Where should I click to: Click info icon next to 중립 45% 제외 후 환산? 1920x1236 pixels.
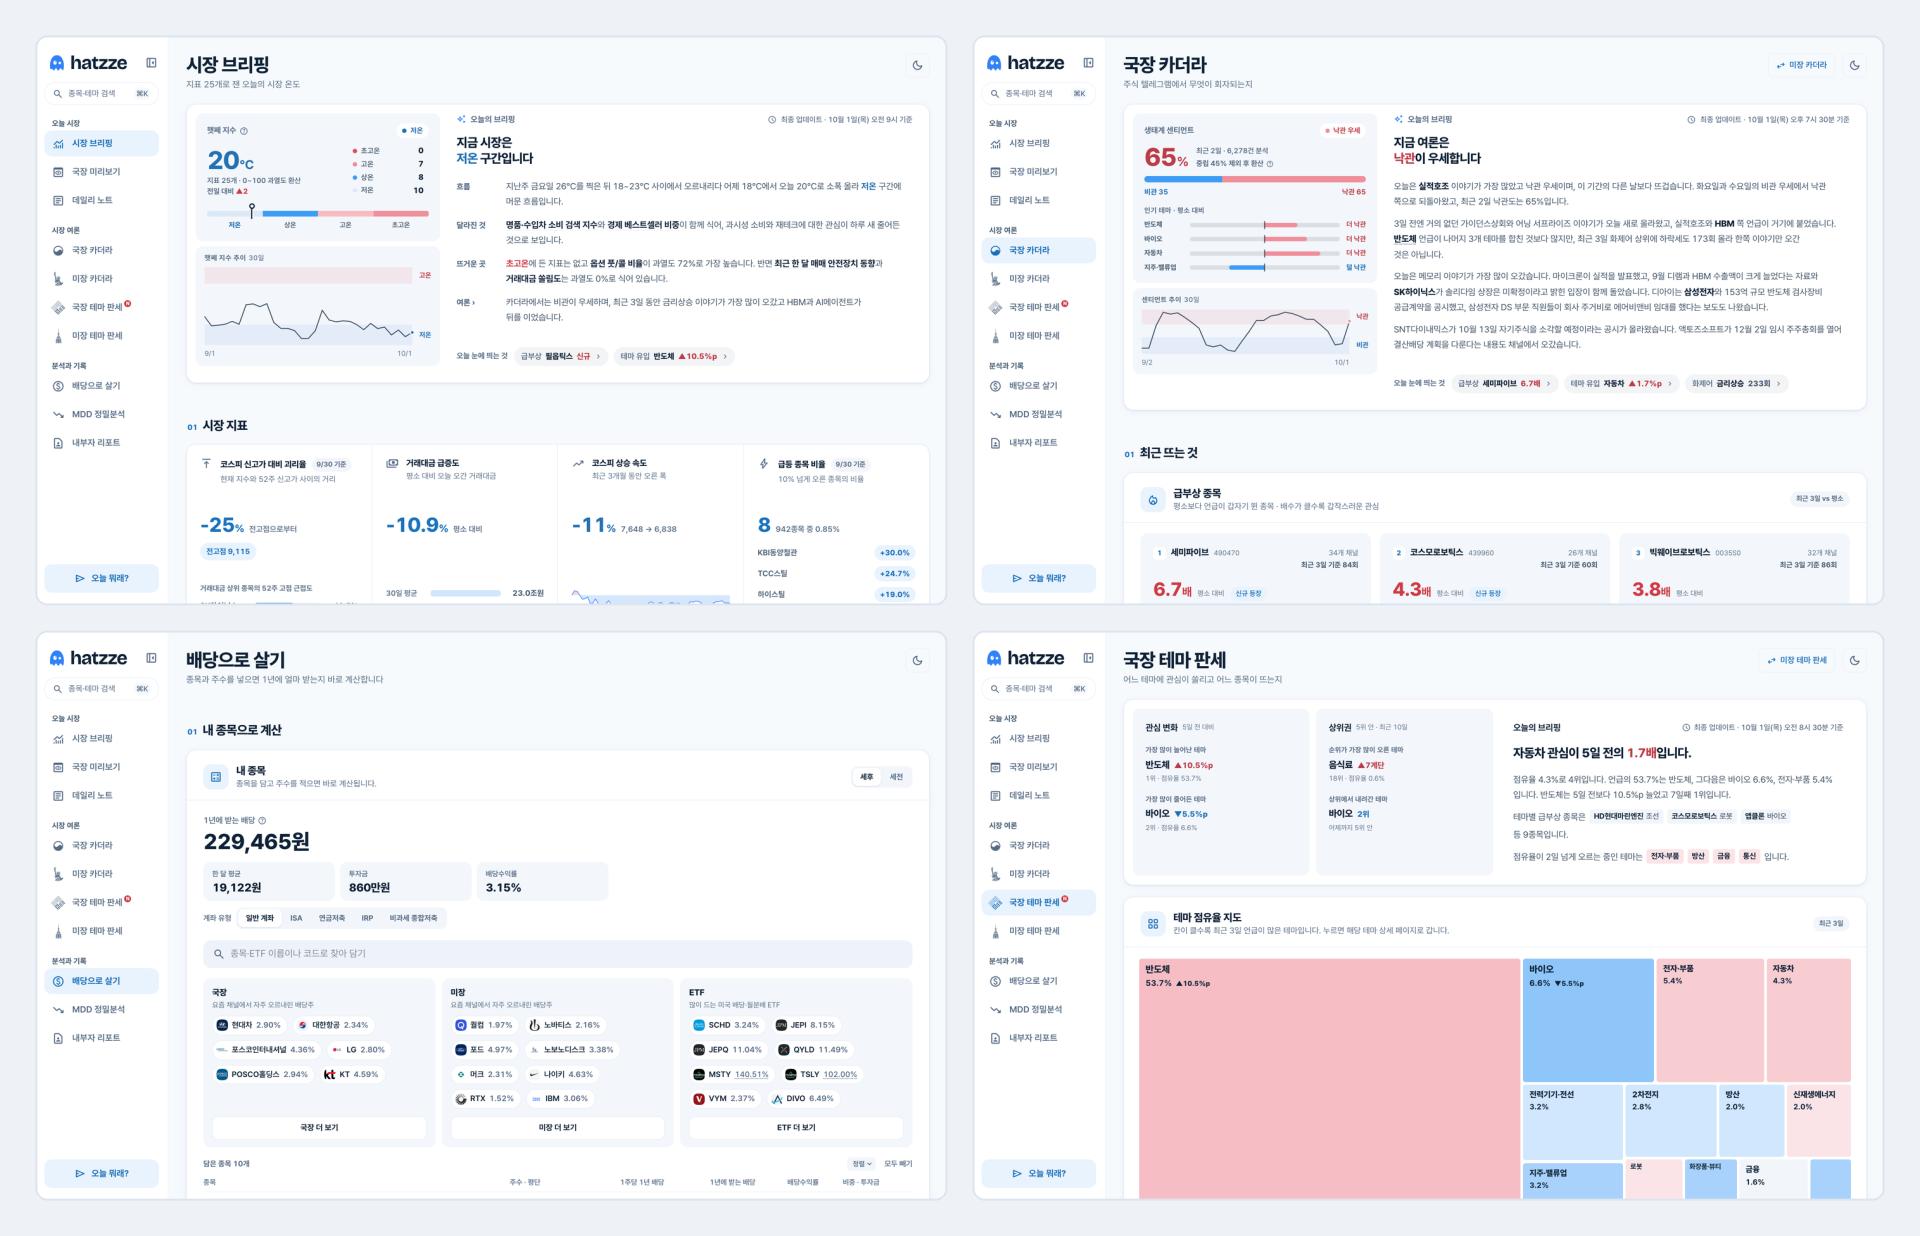(x=1270, y=164)
